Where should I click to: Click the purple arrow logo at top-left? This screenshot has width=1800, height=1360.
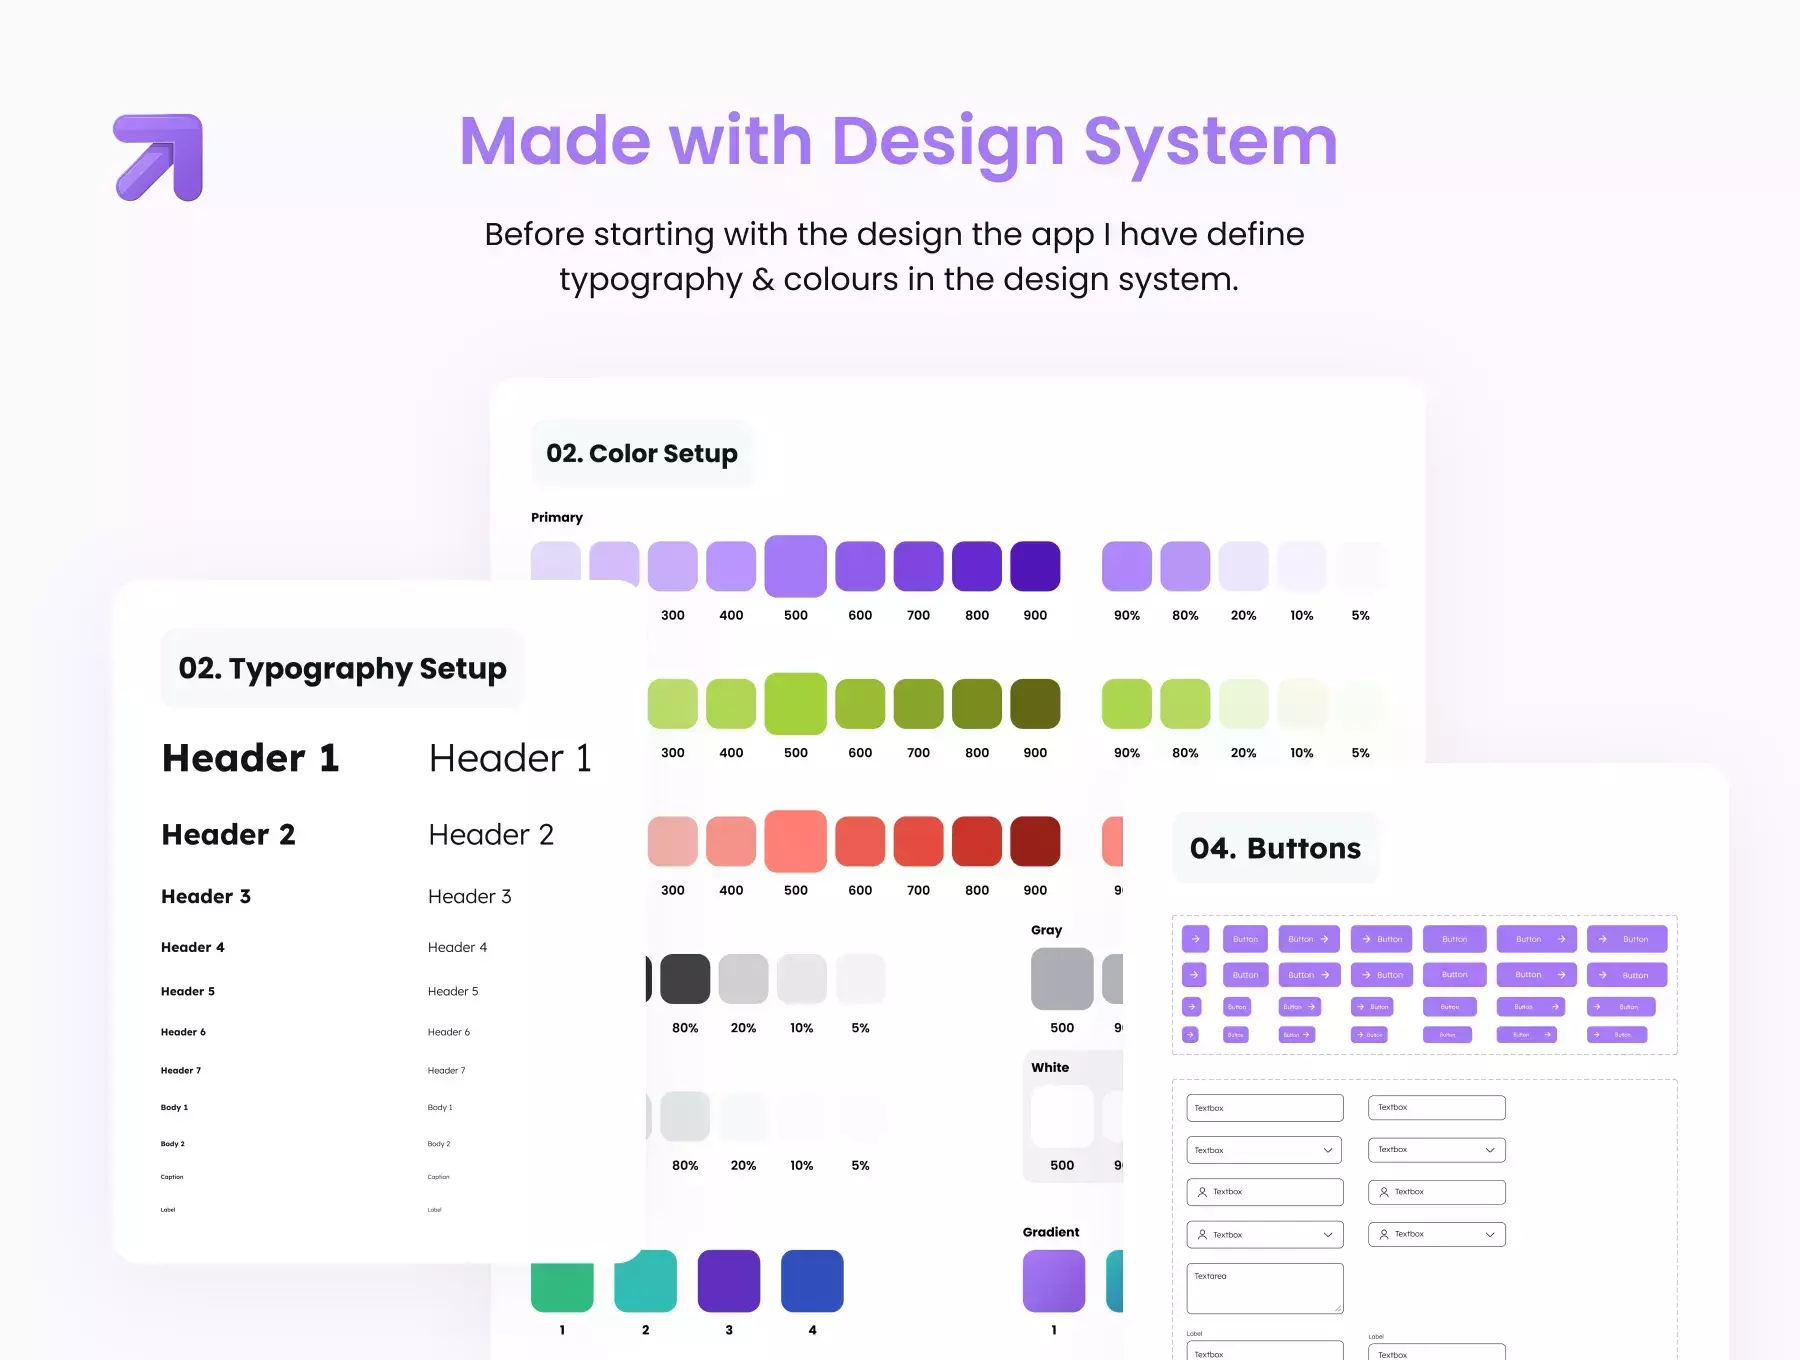click(x=159, y=157)
